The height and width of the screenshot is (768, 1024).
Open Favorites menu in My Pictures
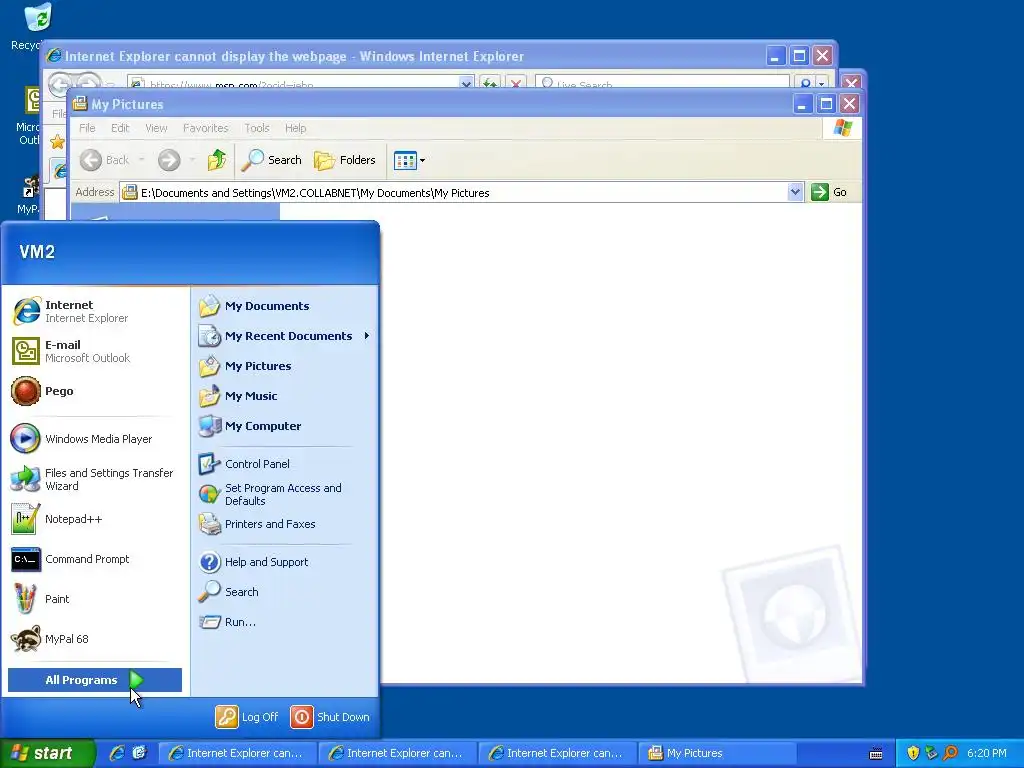point(206,128)
